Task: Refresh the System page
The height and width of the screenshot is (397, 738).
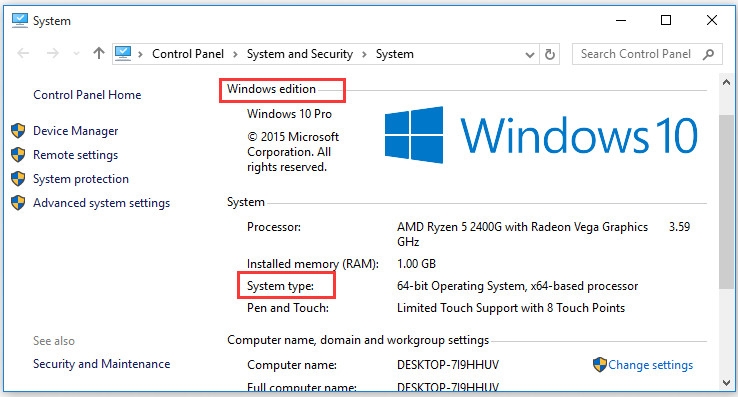Action: [549, 55]
